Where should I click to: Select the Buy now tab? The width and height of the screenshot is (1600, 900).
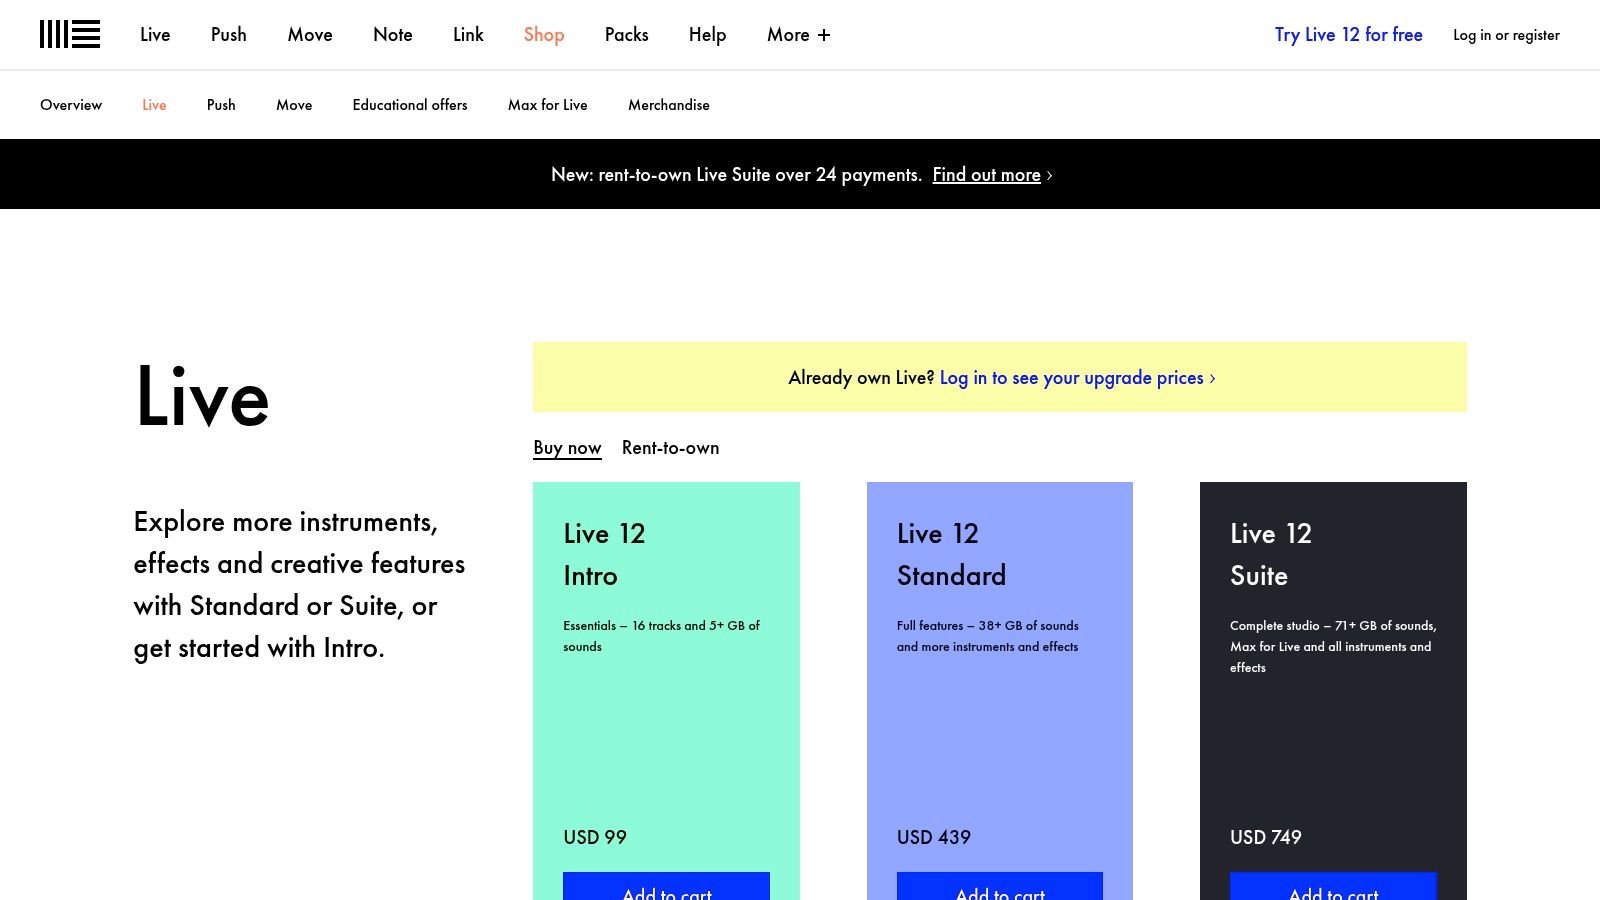tap(567, 448)
